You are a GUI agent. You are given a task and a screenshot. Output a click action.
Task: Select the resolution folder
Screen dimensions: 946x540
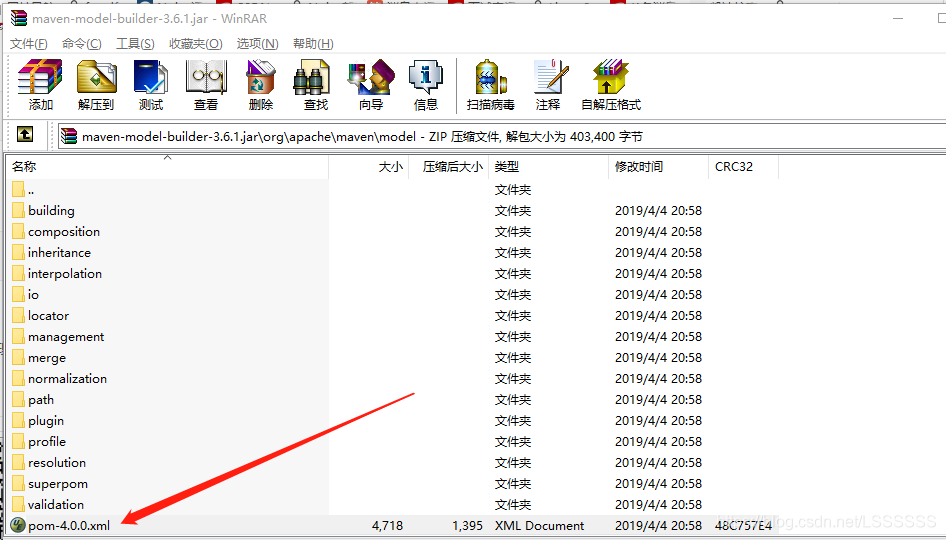(x=57, y=463)
